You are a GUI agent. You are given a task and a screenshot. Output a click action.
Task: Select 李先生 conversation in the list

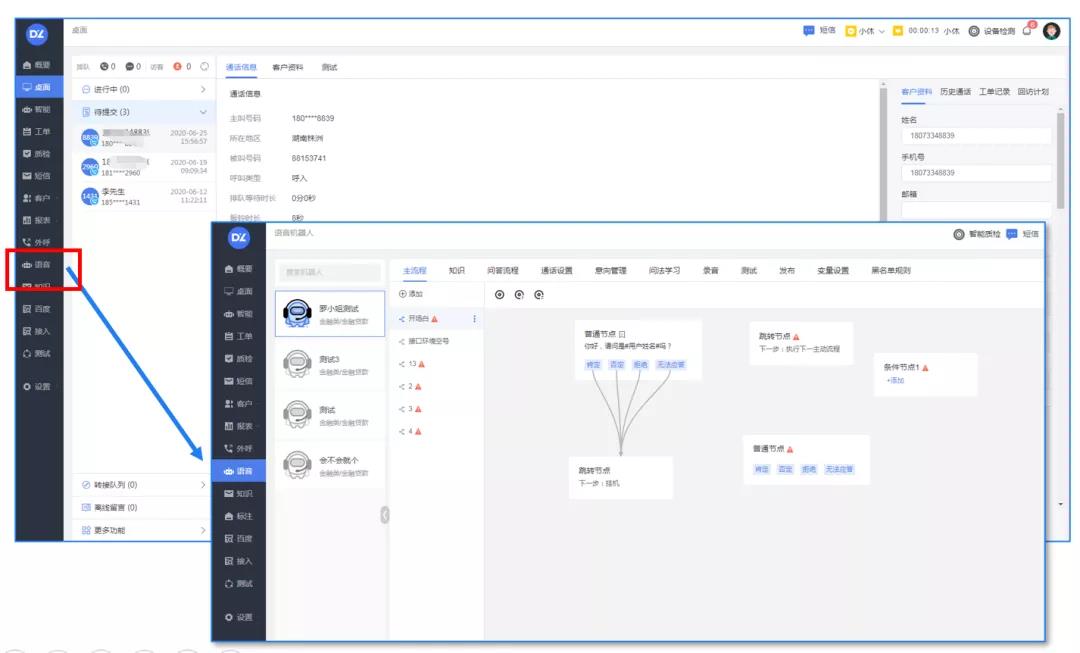point(145,196)
